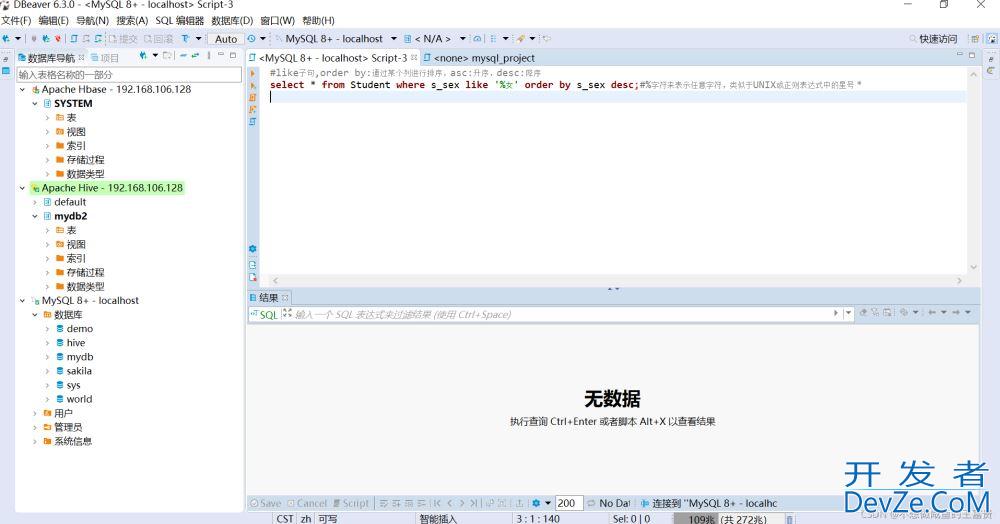Expand the 用户 users folder
The image size is (1000, 524).
pos(34,413)
